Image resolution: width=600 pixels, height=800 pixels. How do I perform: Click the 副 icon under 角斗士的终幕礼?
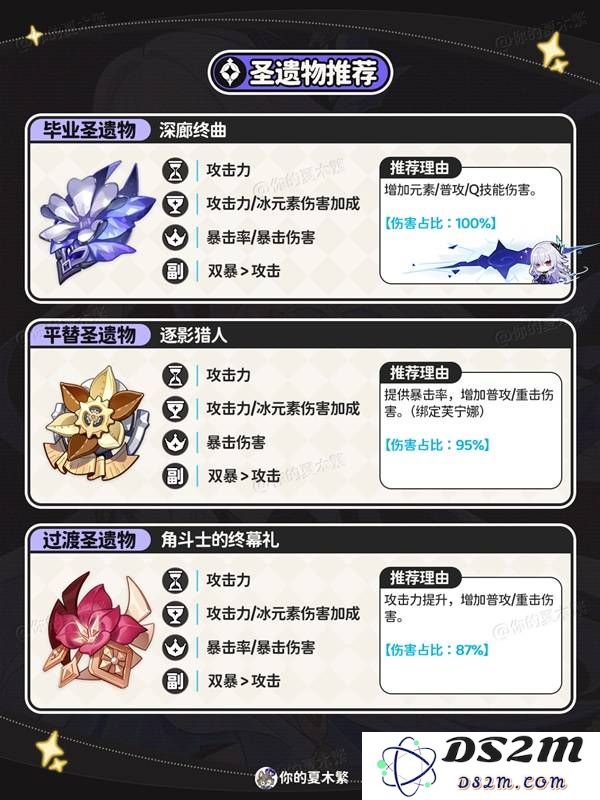[176, 681]
